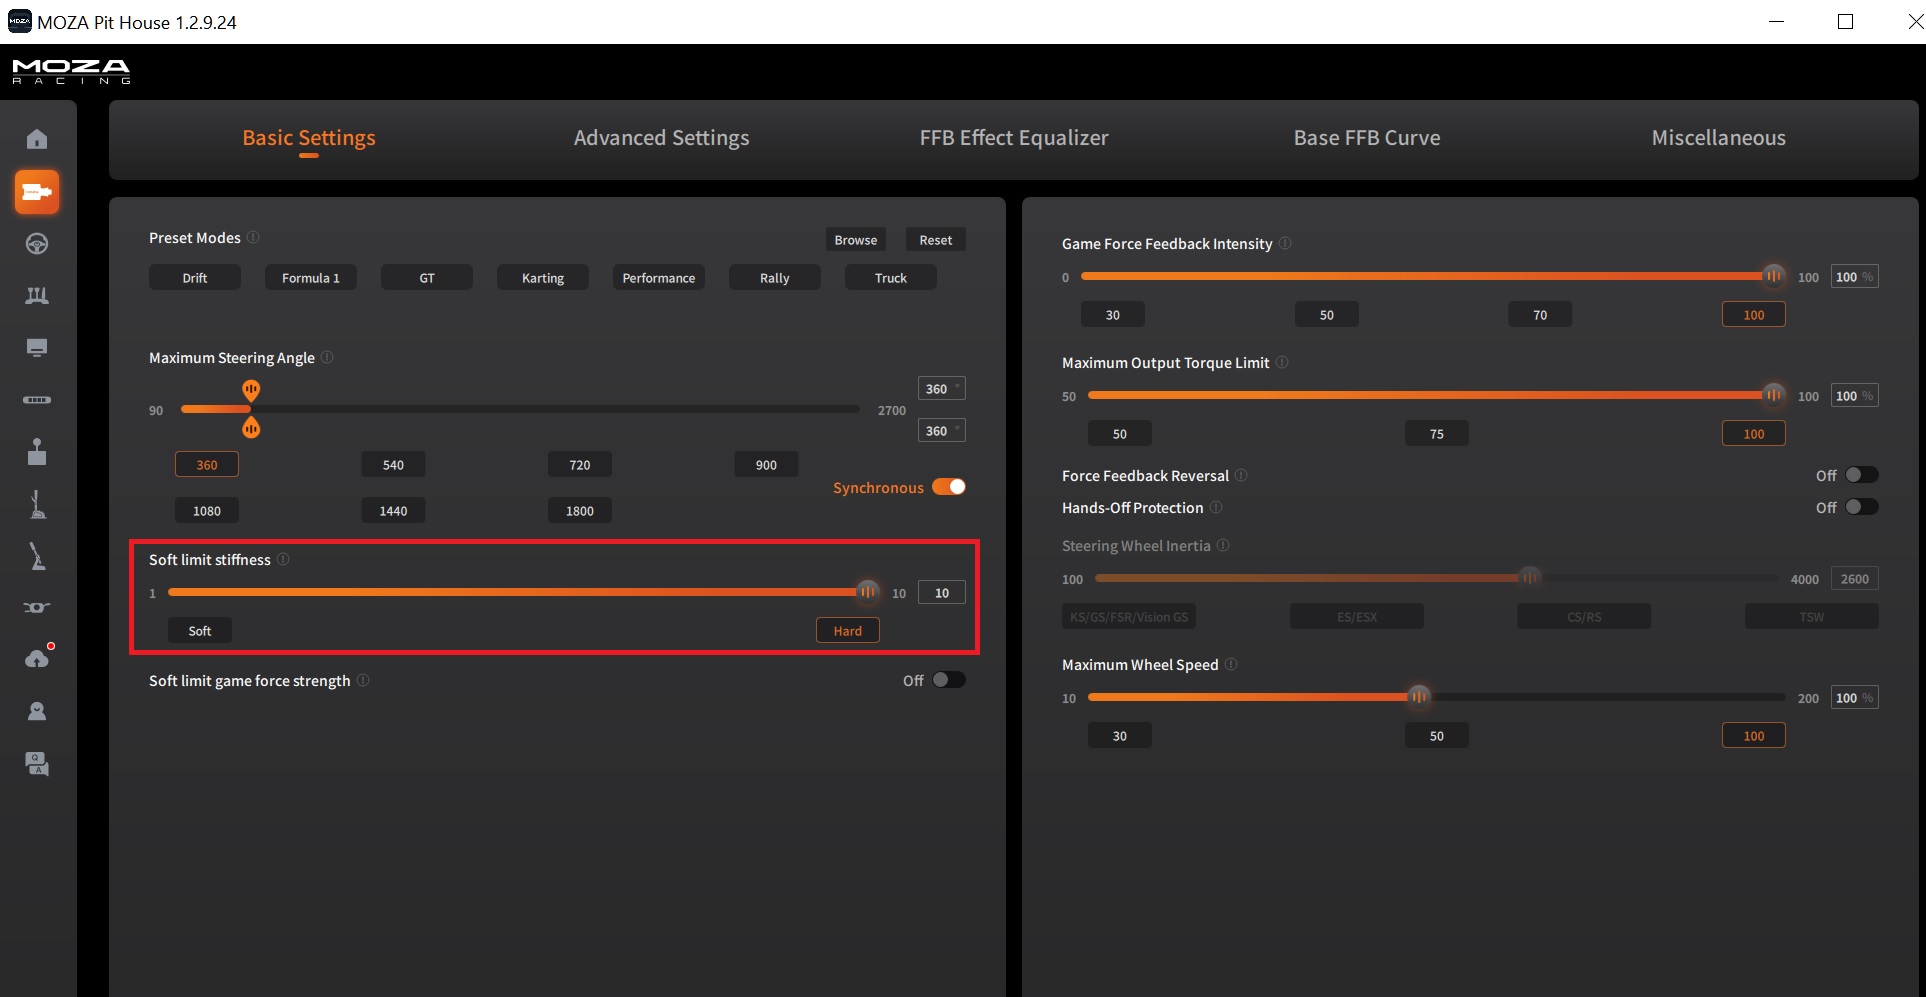
Task: Click the Maximum Output Torque Limit slider handle
Action: pyautogui.click(x=1773, y=395)
